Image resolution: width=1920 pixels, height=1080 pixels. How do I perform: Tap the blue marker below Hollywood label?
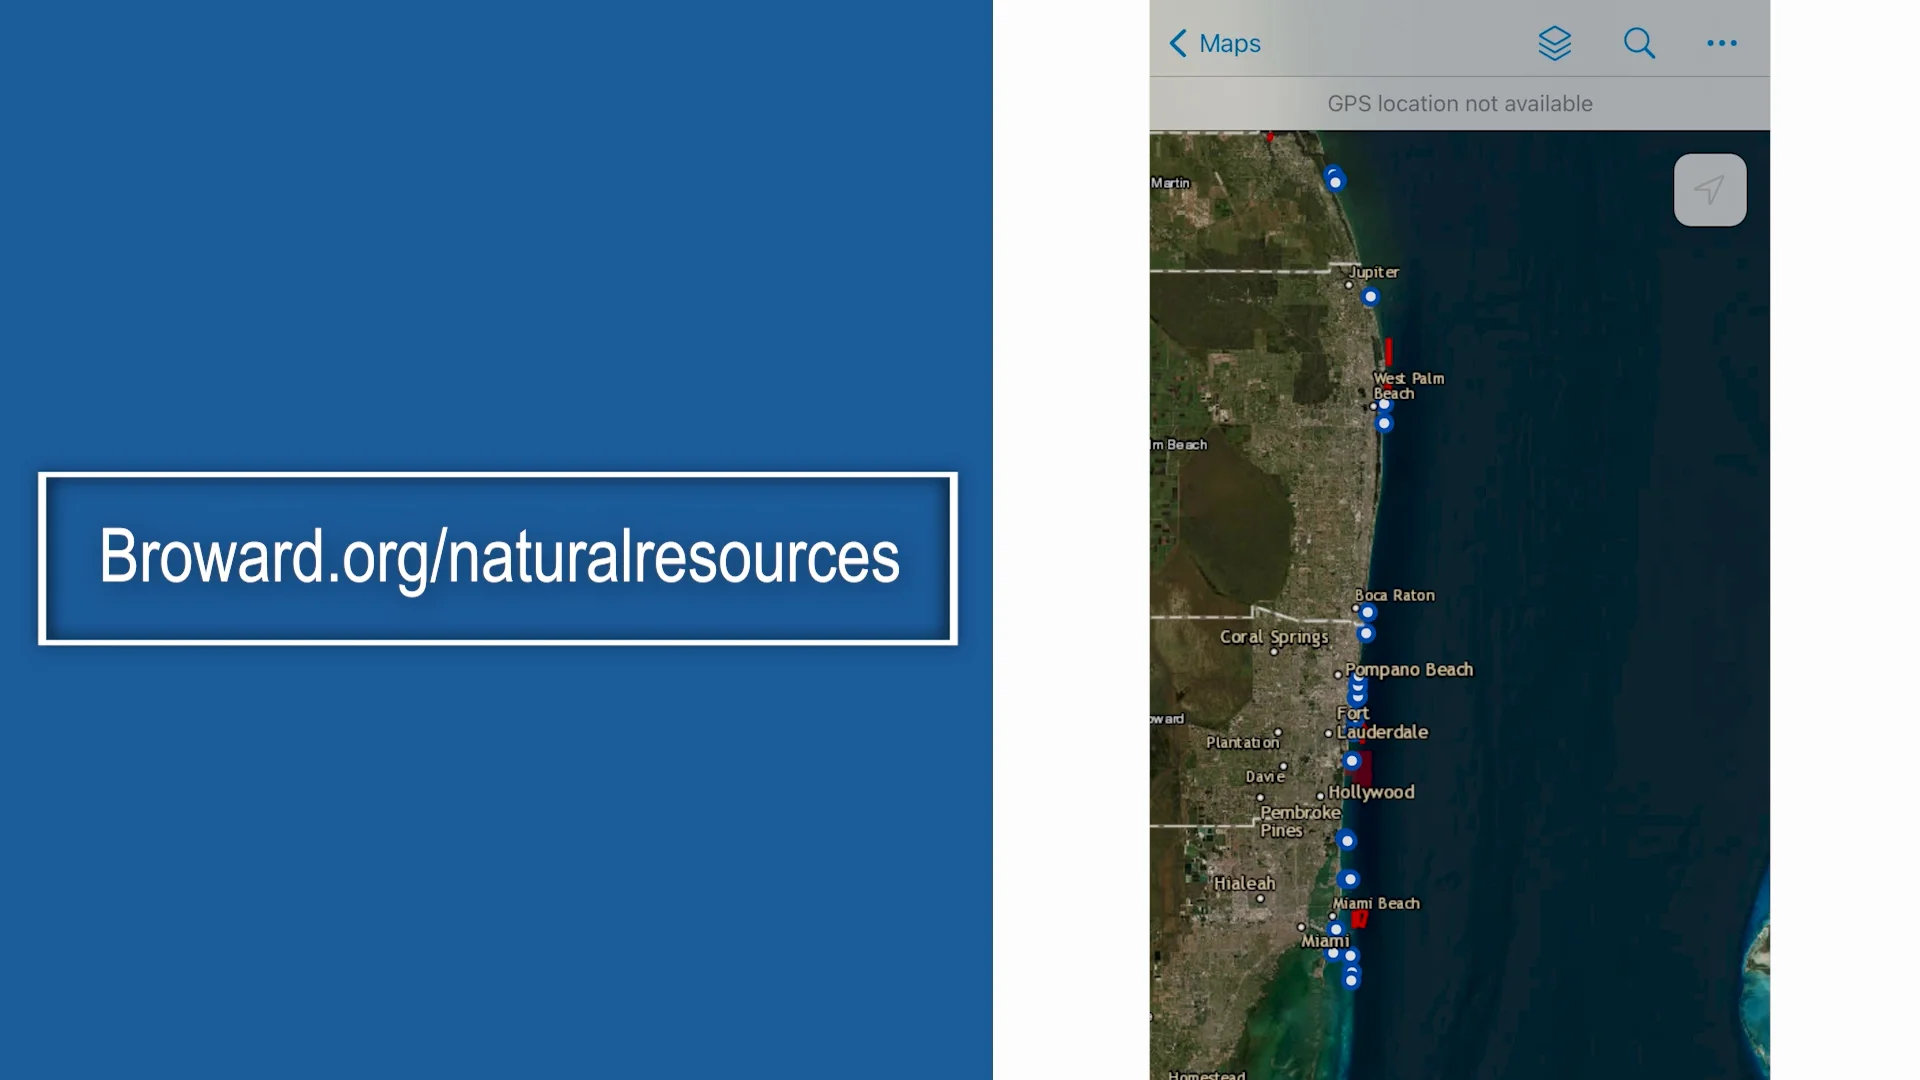coord(1347,841)
